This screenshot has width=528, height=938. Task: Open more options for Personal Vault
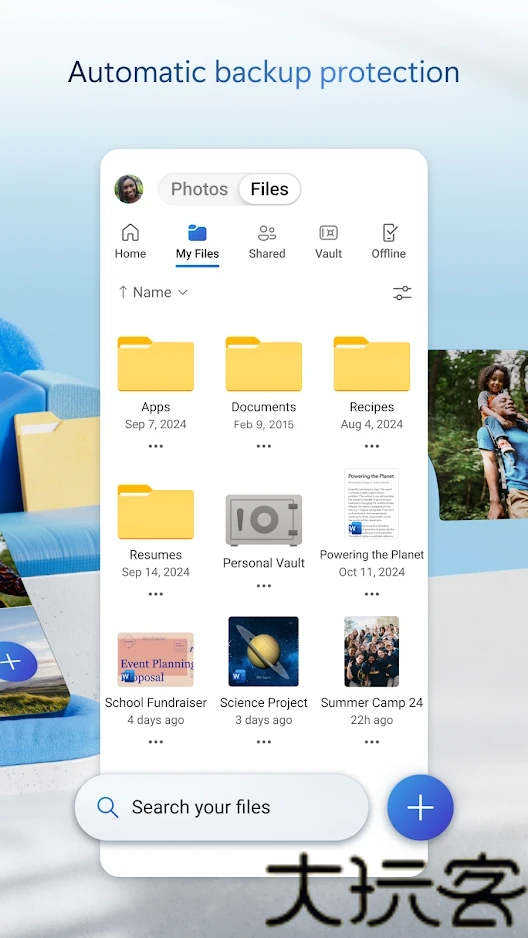(264, 586)
